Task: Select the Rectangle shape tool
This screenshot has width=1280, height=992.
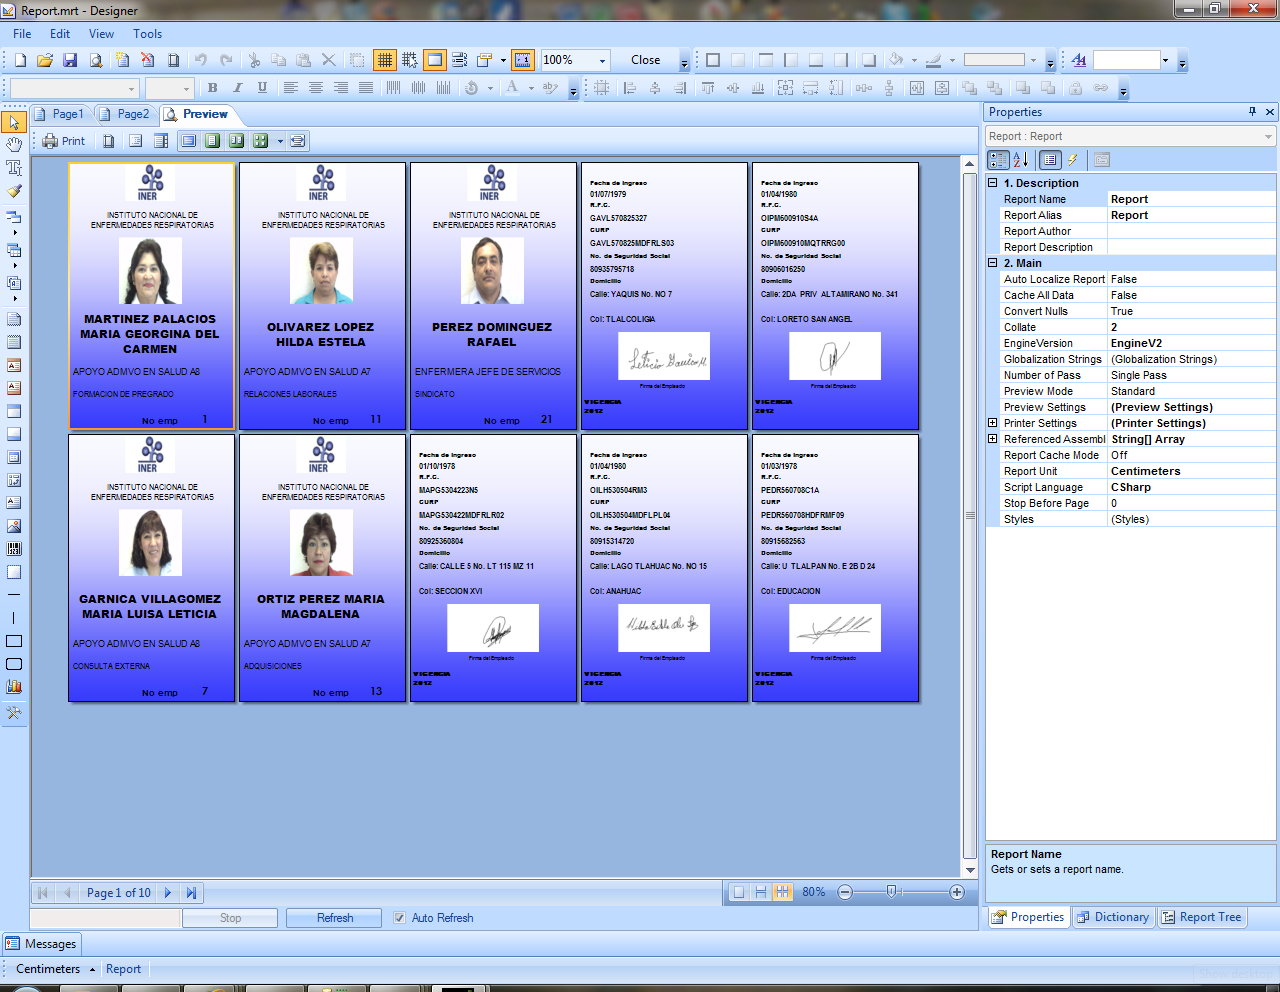Action: coord(14,641)
